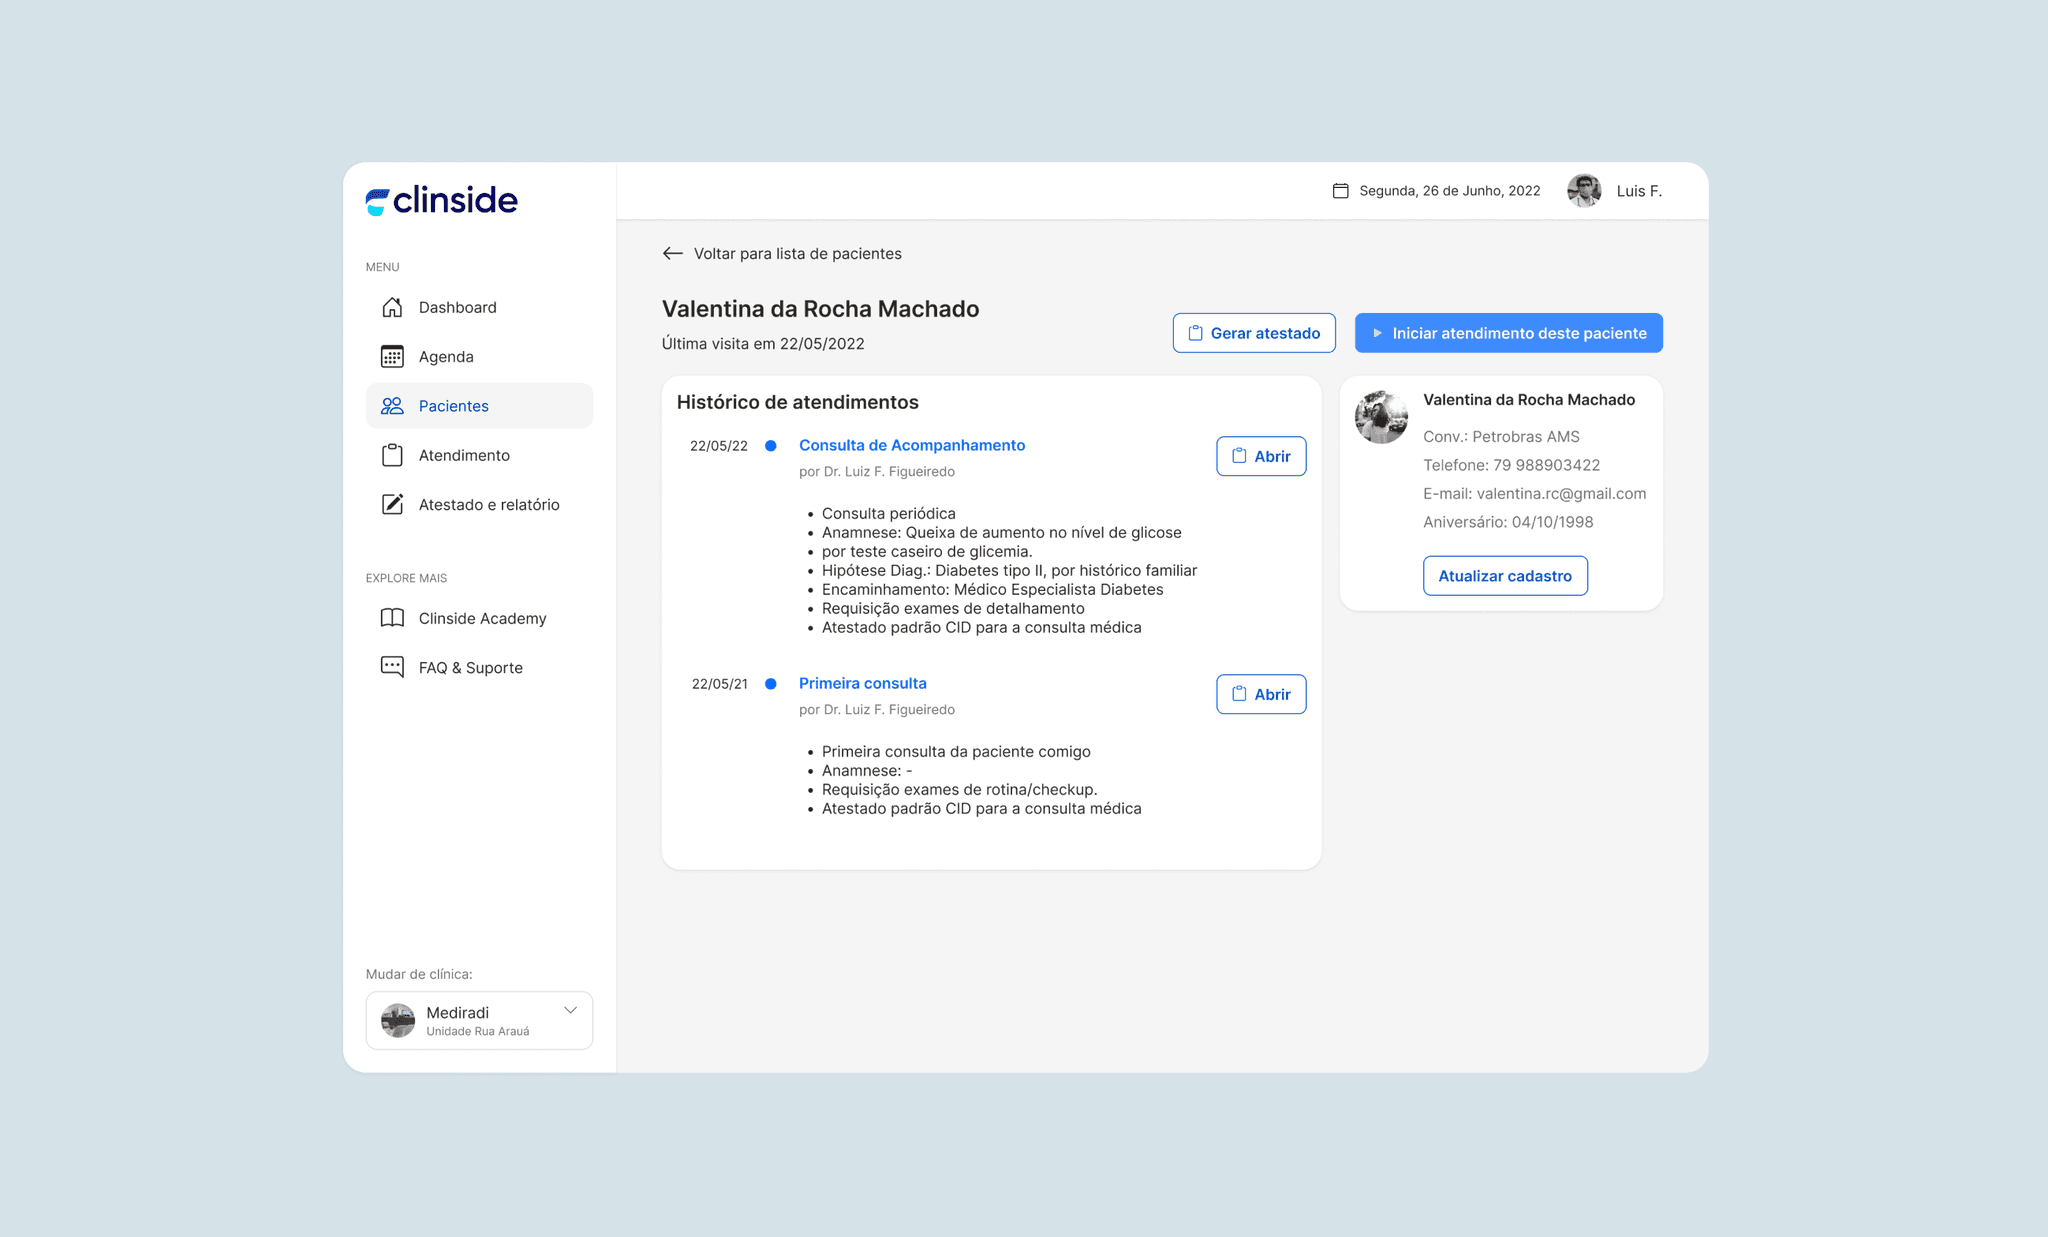Click Valentina's patient profile photo

coord(1381,417)
